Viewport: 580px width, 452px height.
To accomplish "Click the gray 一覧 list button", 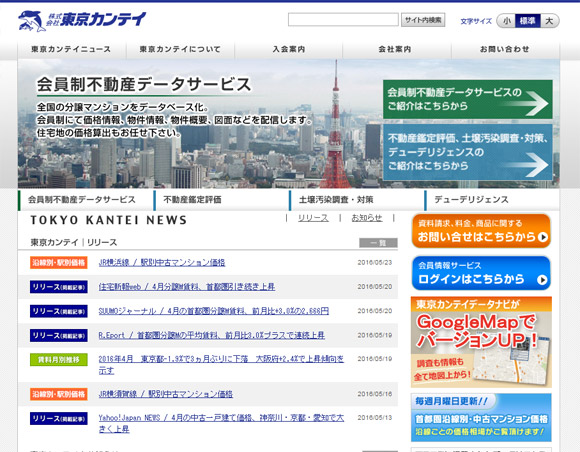I will click(x=378, y=243).
